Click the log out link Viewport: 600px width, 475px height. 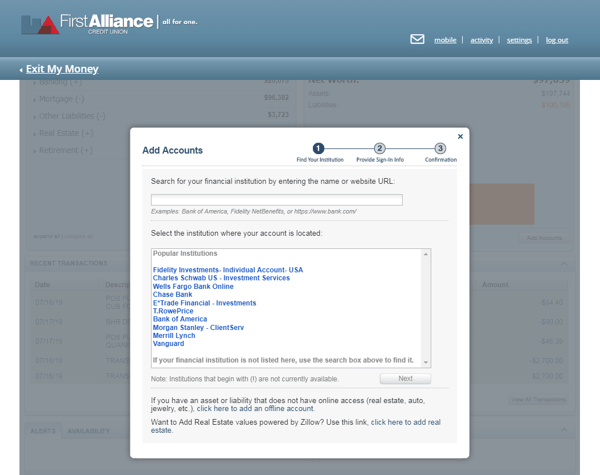(x=557, y=40)
